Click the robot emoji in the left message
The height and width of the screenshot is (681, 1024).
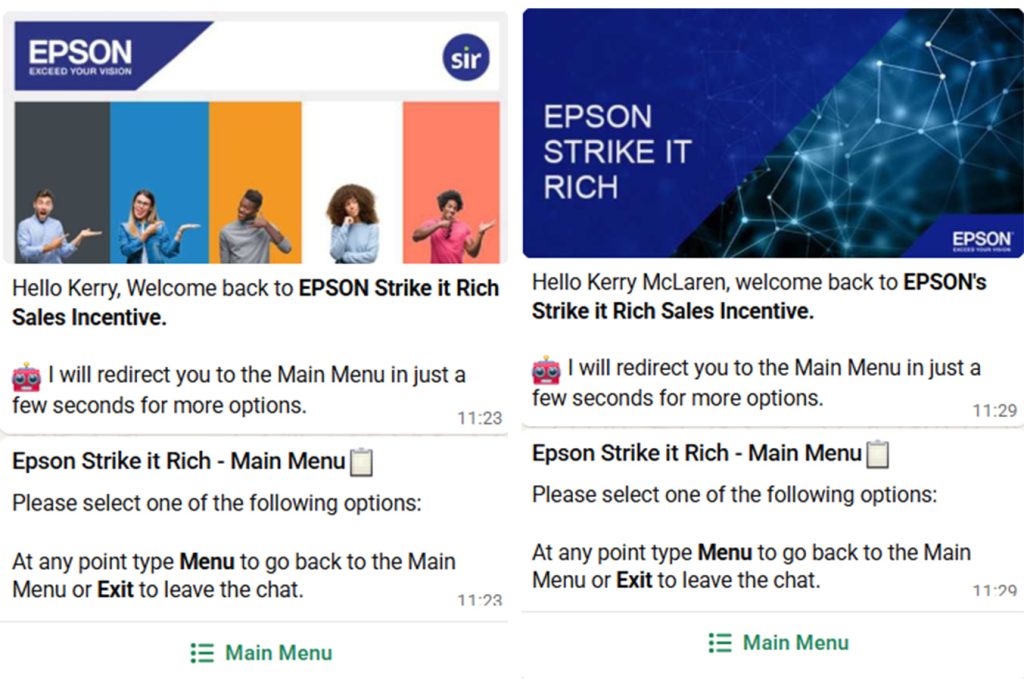(26, 377)
